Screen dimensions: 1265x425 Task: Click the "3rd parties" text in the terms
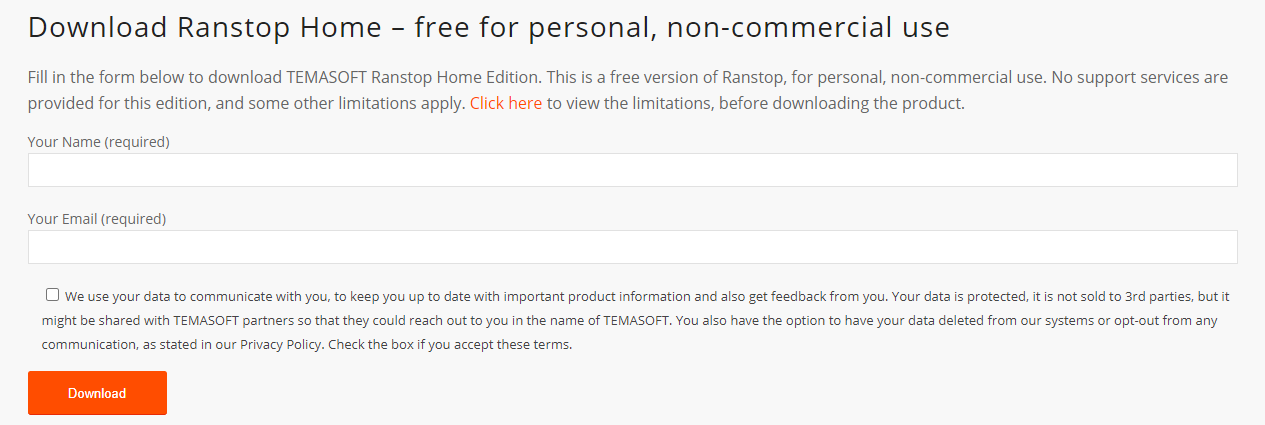[x=1177, y=296]
